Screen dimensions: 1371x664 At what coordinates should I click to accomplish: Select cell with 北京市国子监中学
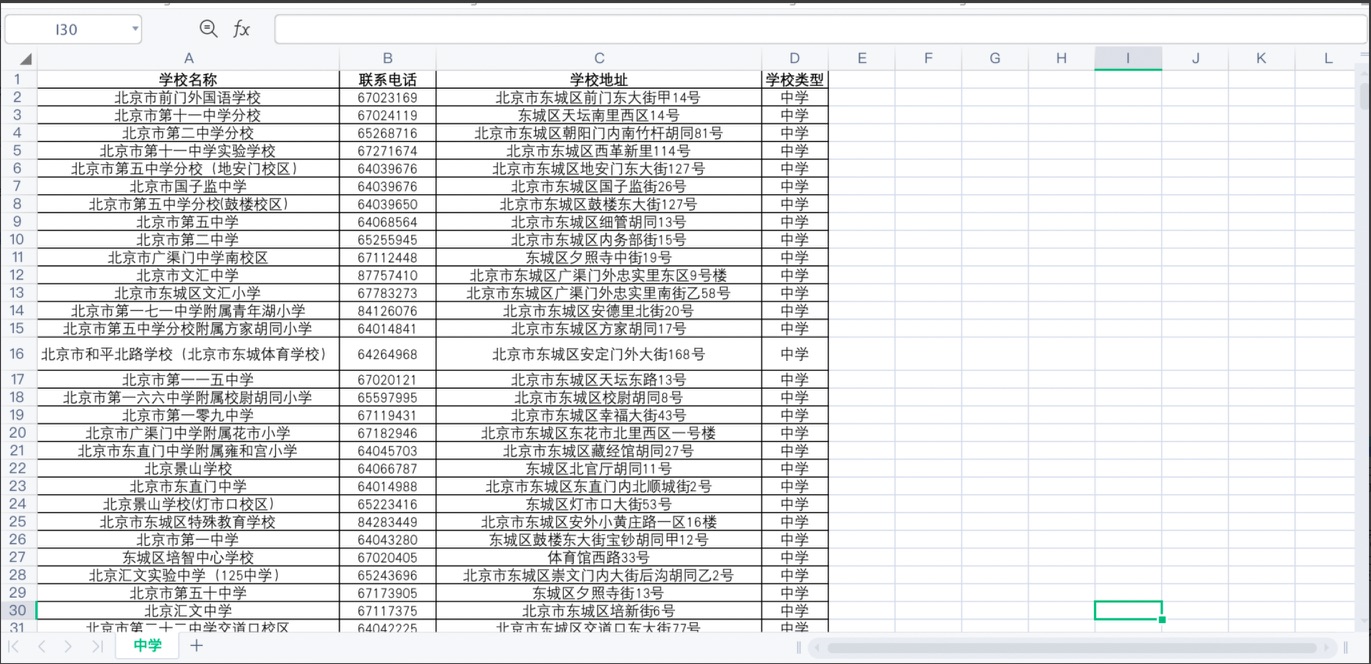pos(188,187)
